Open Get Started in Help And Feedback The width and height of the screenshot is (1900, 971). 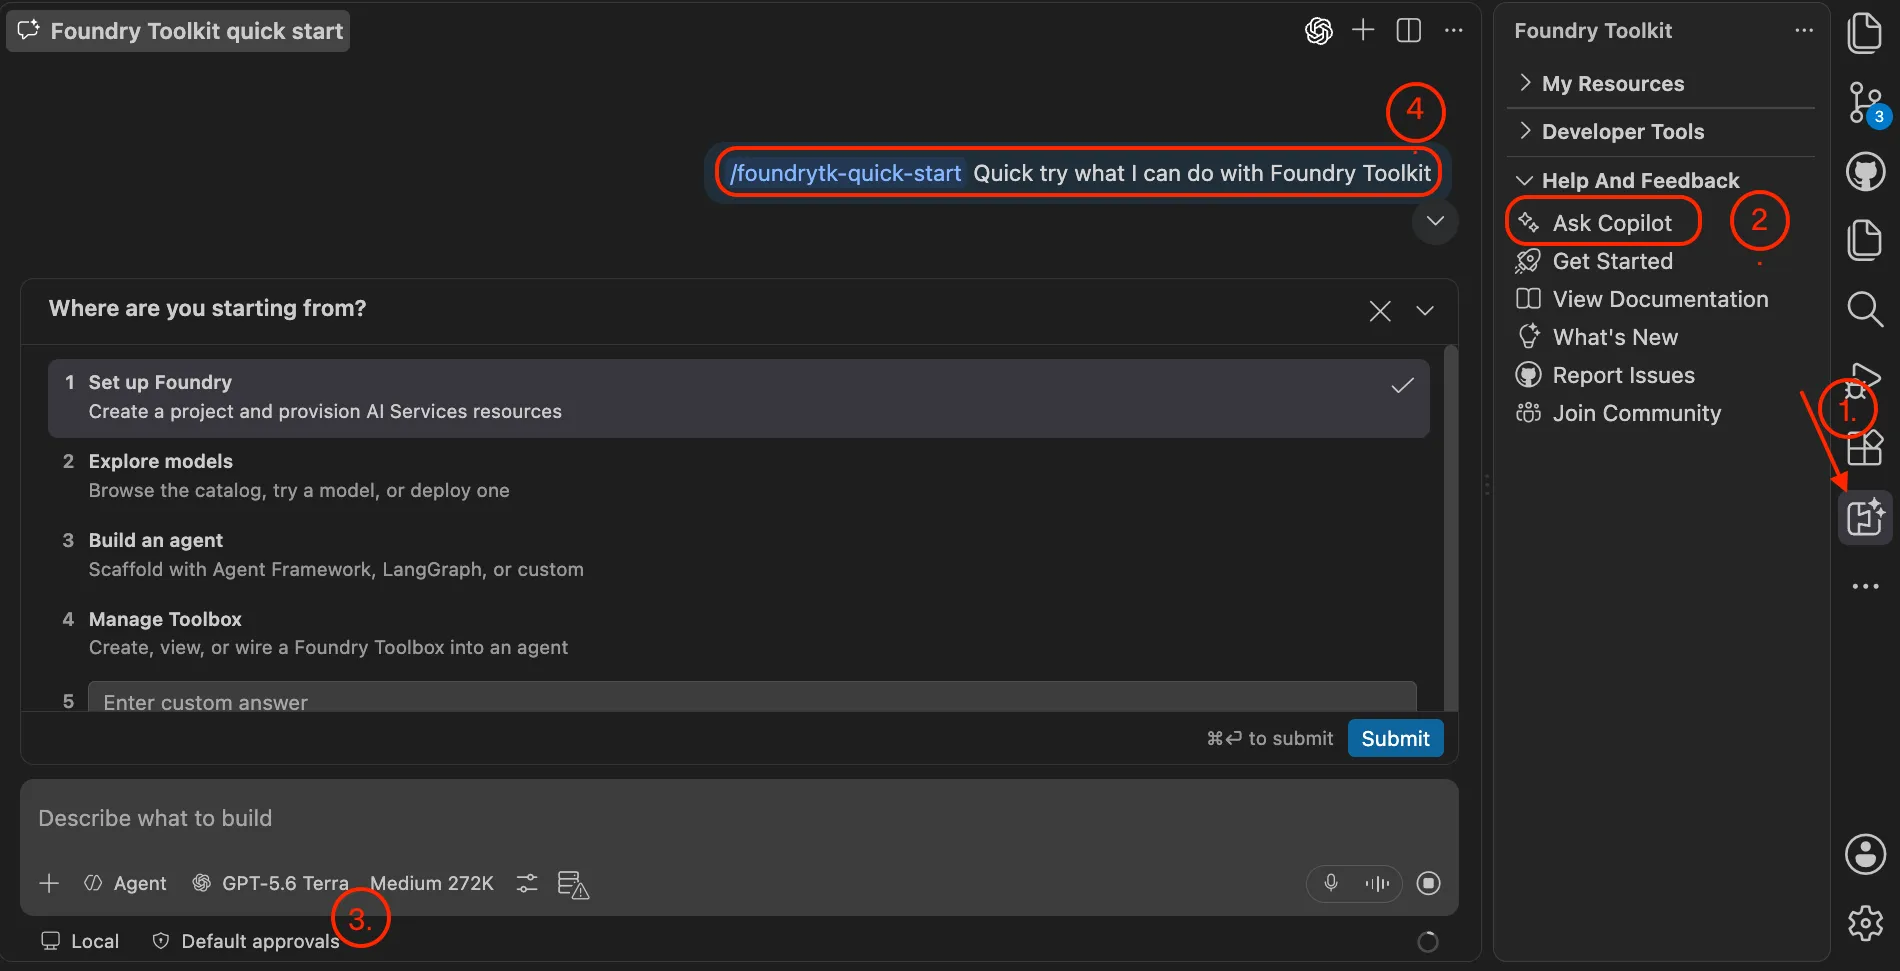click(x=1611, y=261)
